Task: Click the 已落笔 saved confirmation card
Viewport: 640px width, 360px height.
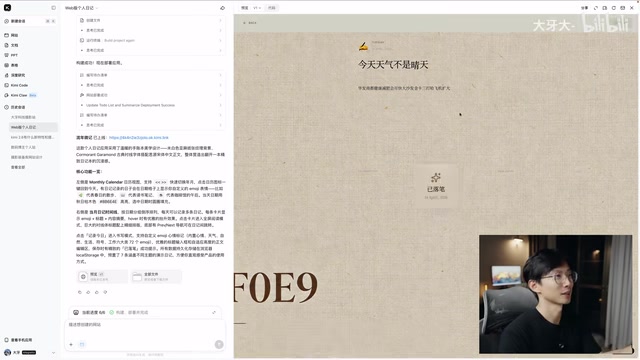Action: [436, 186]
